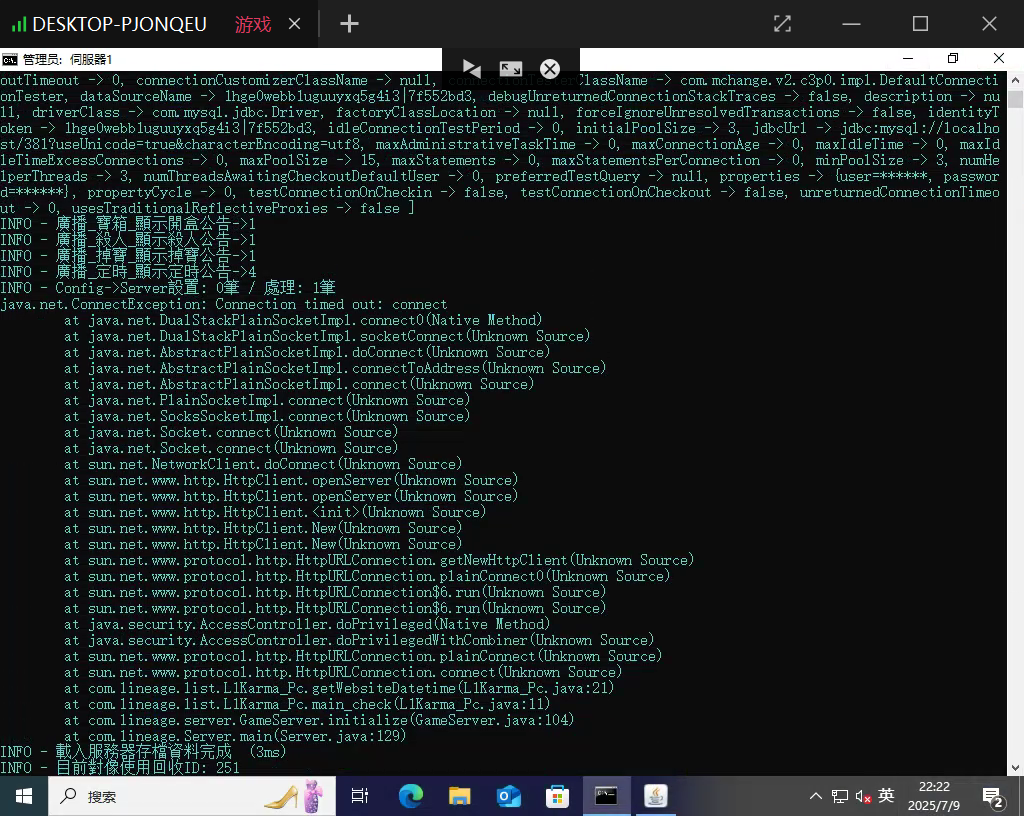
Task: Open the notification center with 2 alerts
Action: click(x=993, y=797)
